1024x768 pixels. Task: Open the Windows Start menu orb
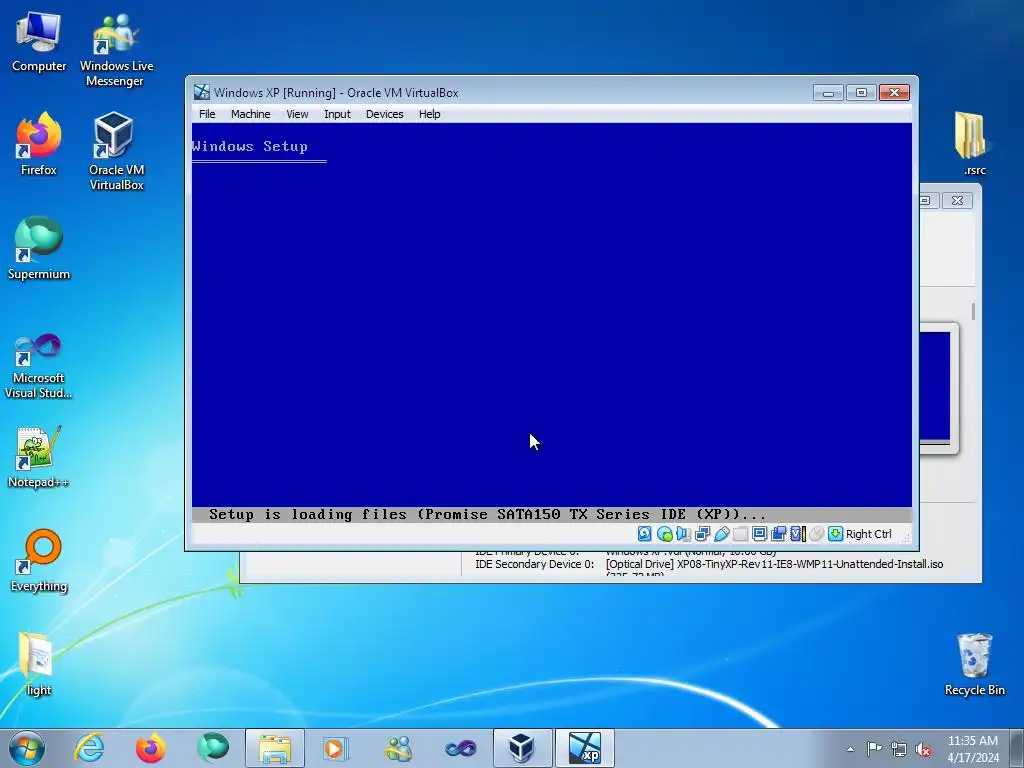point(27,748)
